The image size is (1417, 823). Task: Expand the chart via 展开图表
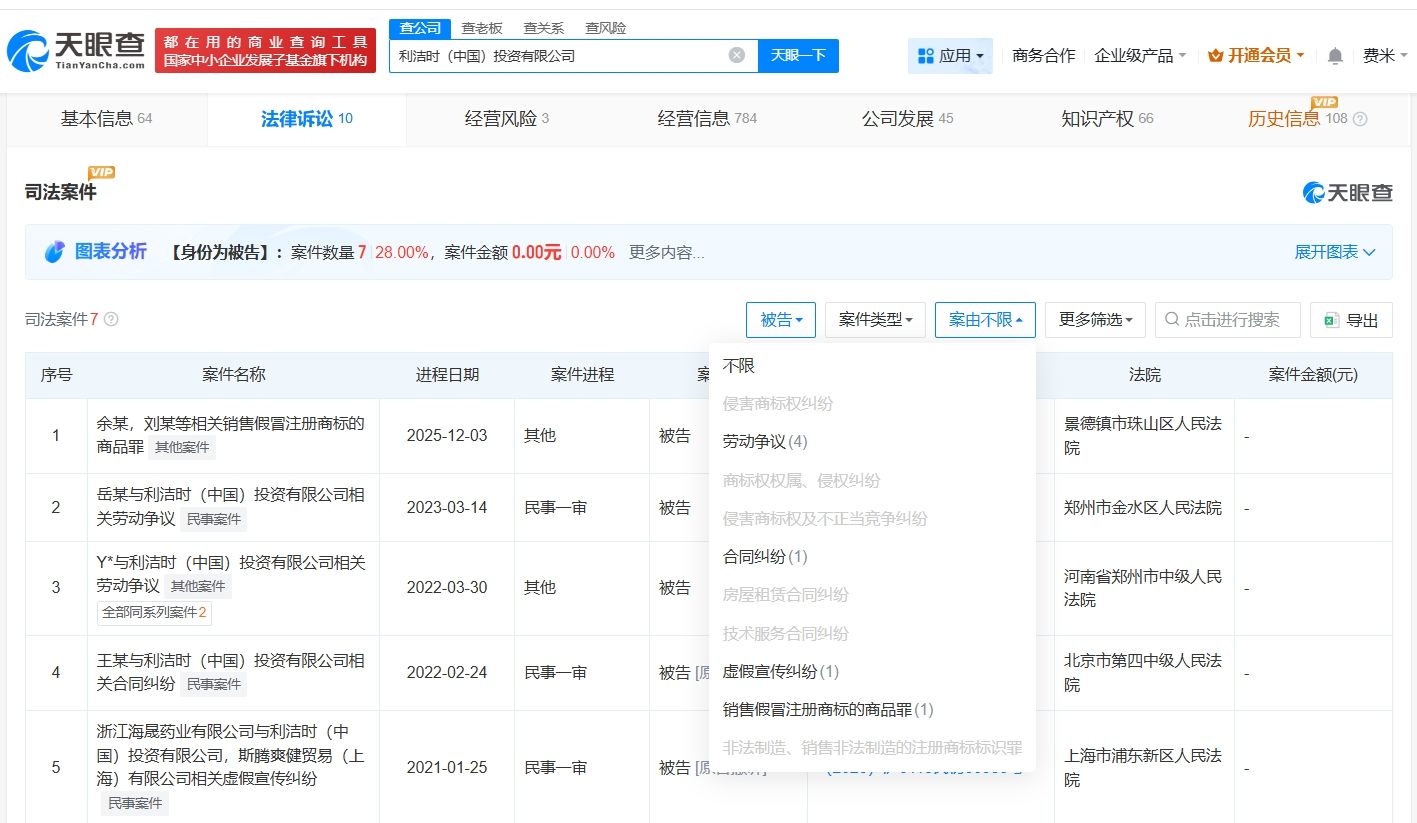point(1335,252)
